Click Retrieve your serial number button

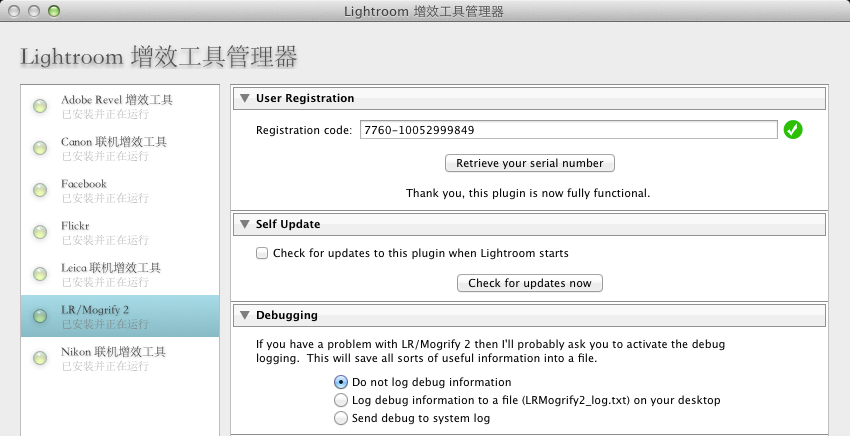[x=529, y=163]
